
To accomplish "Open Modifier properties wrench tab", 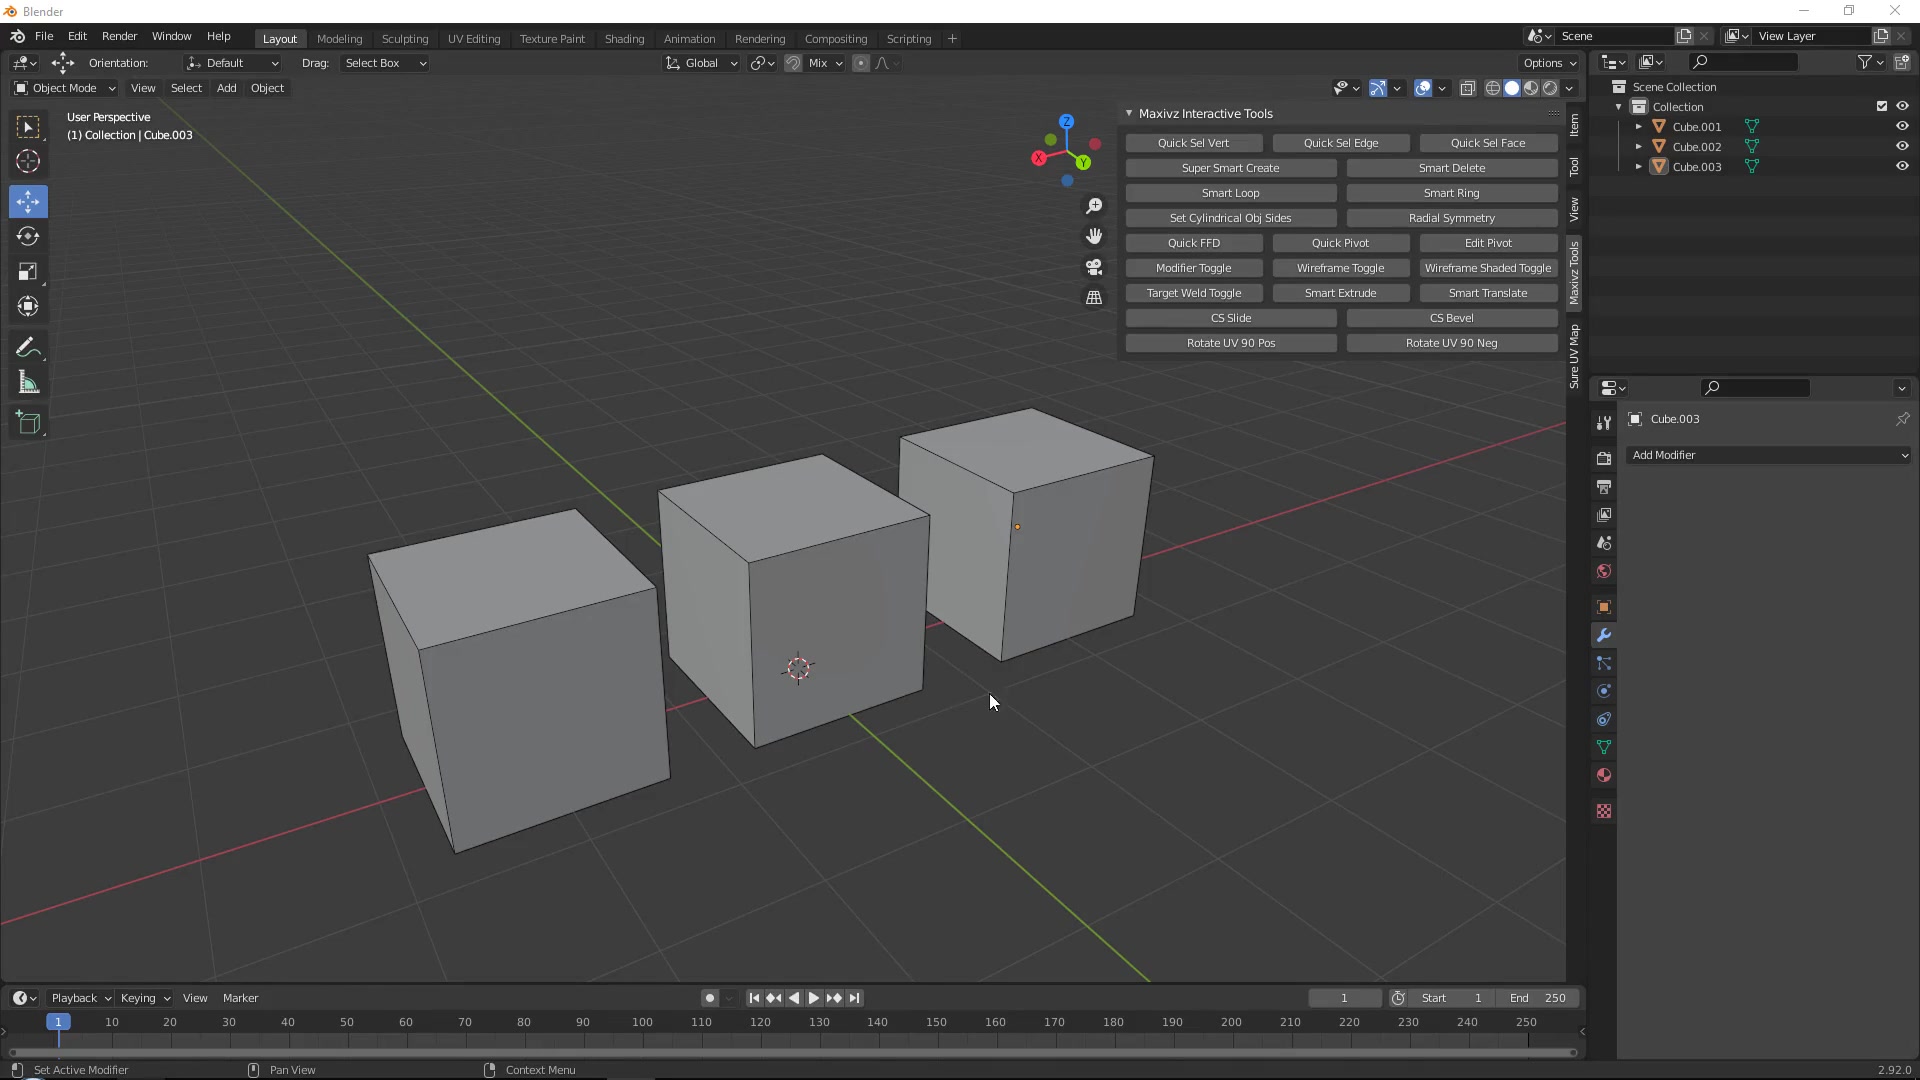I will click(x=1604, y=636).
